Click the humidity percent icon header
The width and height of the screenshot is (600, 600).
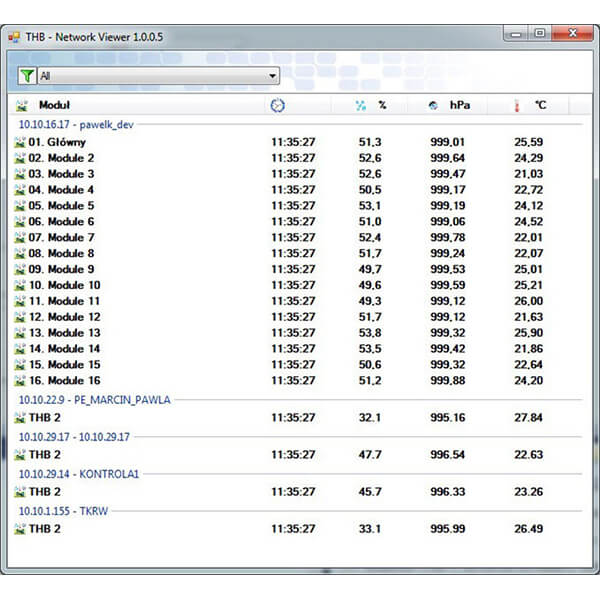[361, 105]
